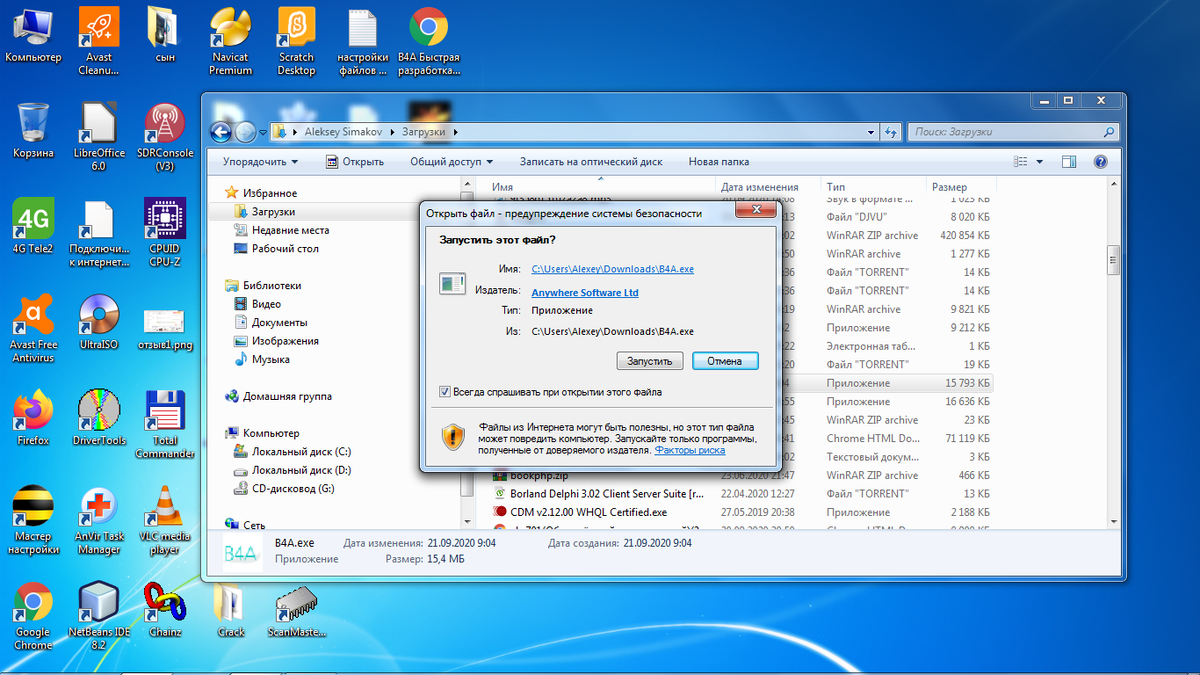Image resolution: width=1200 pixels, height=675 pixels.
Task: Launch SDRConsole (V3) from the desktop
Action: pyautogui.click(x=165, y=136)
